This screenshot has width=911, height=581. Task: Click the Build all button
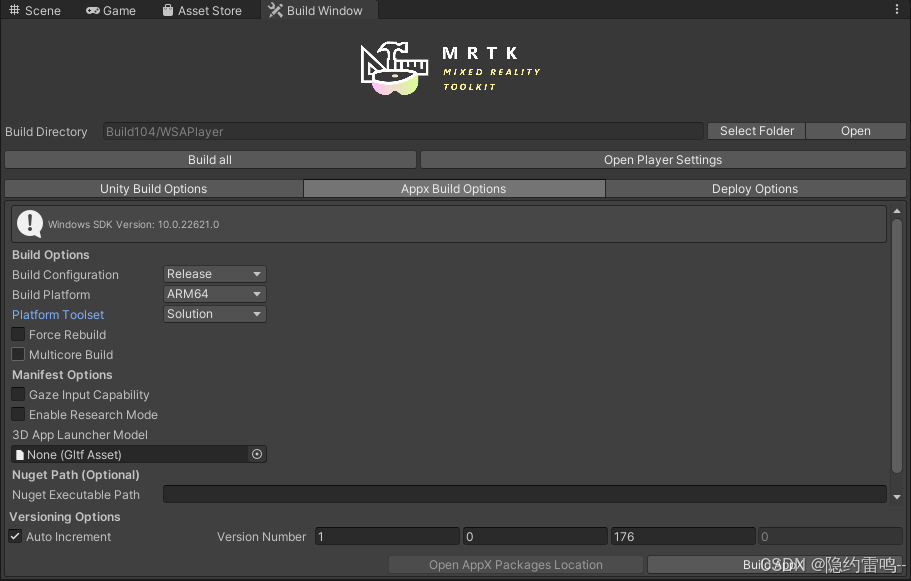(210, 160)
